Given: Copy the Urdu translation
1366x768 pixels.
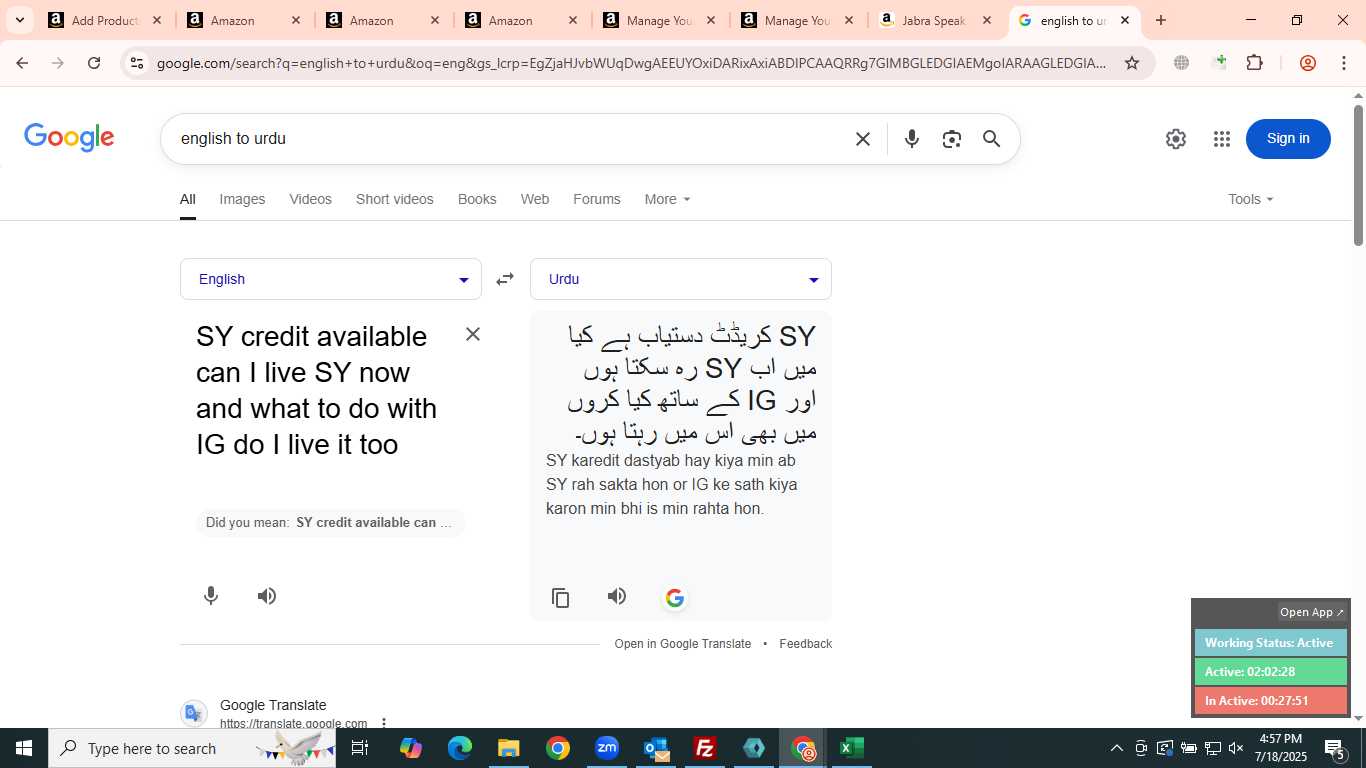Looking at the screenshot, I should [x=561, y=598].
